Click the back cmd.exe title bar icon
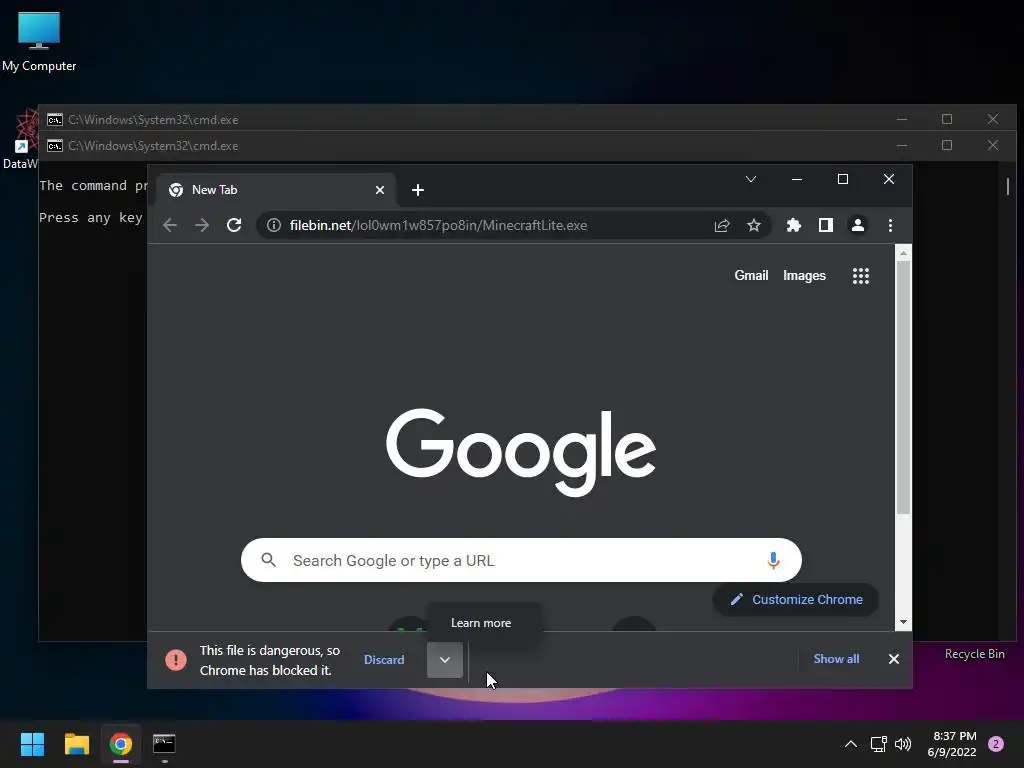The image size is (1024, 768). click(x=55, y=120)
